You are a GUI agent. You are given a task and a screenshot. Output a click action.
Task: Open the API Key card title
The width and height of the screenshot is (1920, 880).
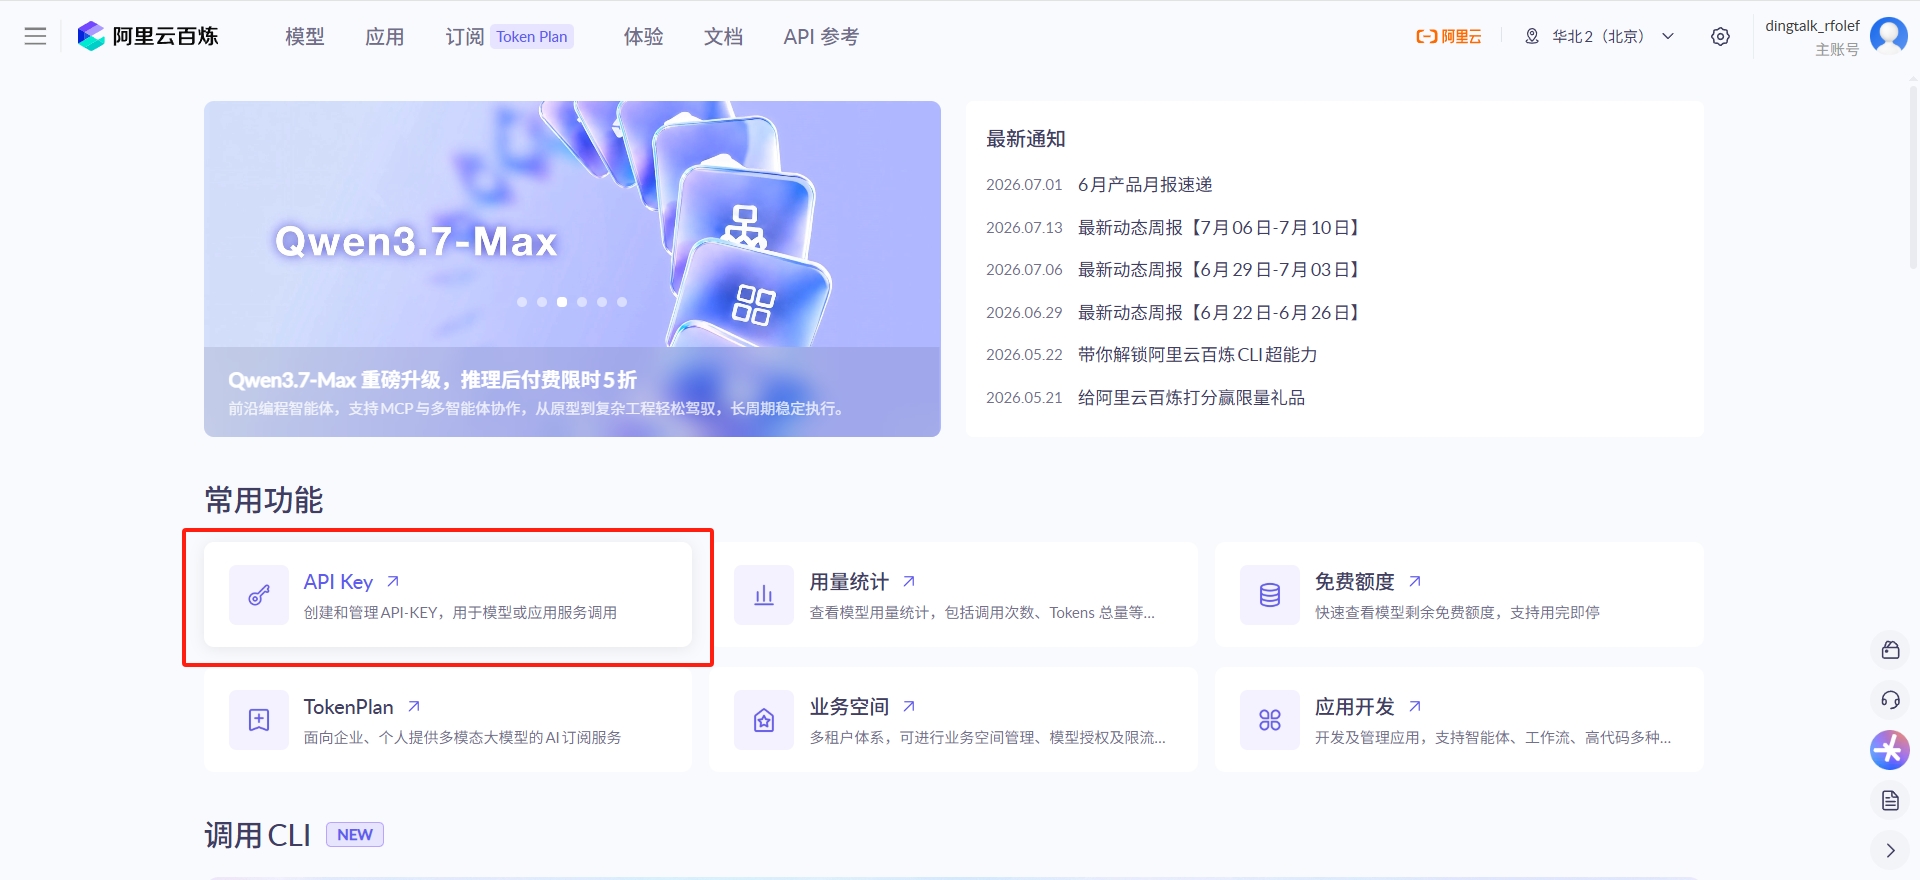coord(338,582)
